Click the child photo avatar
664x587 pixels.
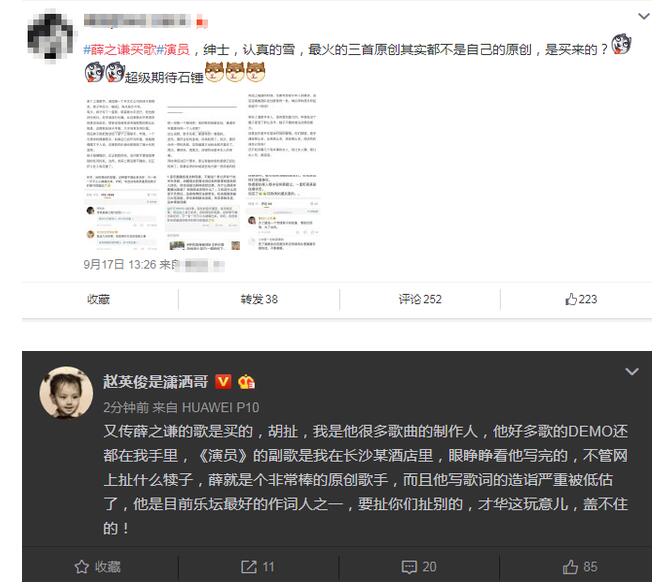[66, 392]
